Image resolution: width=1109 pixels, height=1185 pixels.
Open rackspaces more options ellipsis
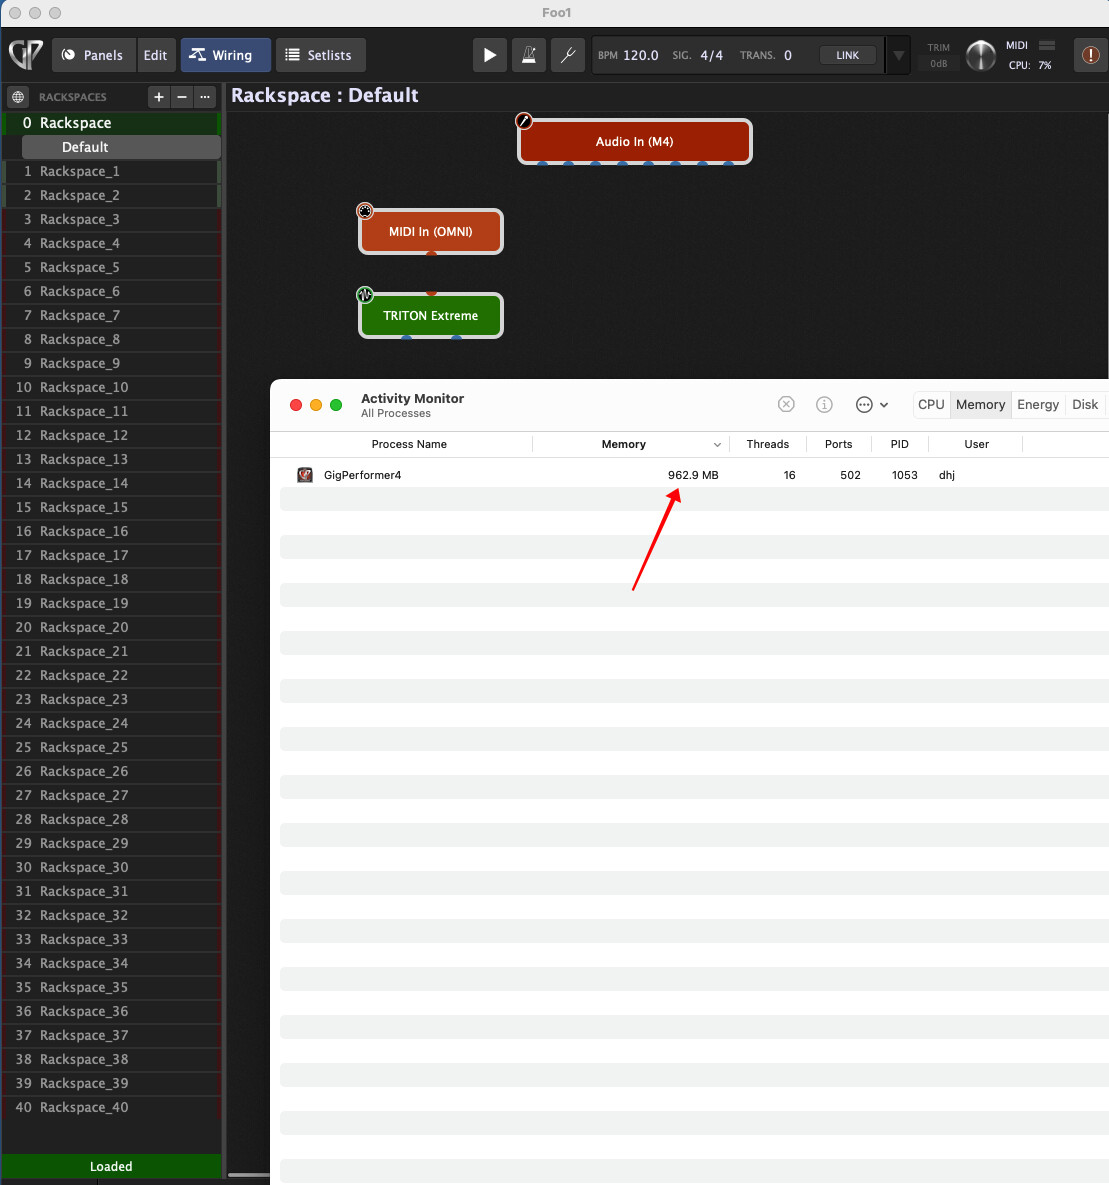205,97
